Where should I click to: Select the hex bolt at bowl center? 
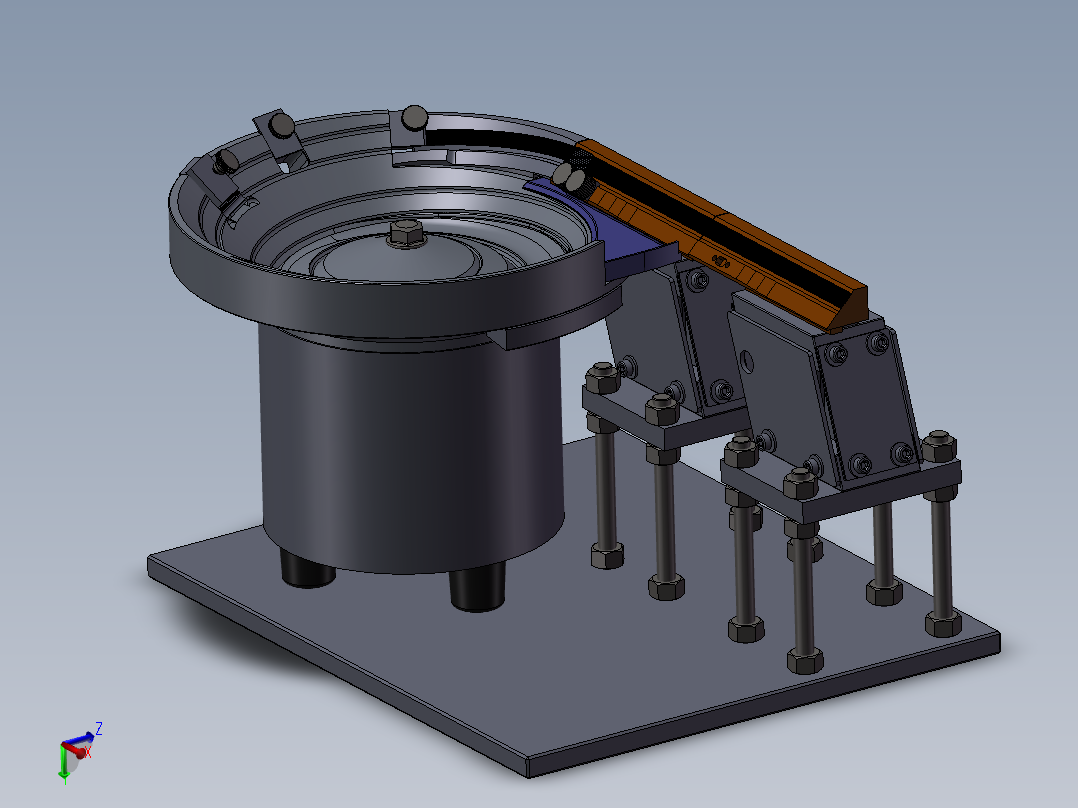pyautogui.click(x=406, y=234)
